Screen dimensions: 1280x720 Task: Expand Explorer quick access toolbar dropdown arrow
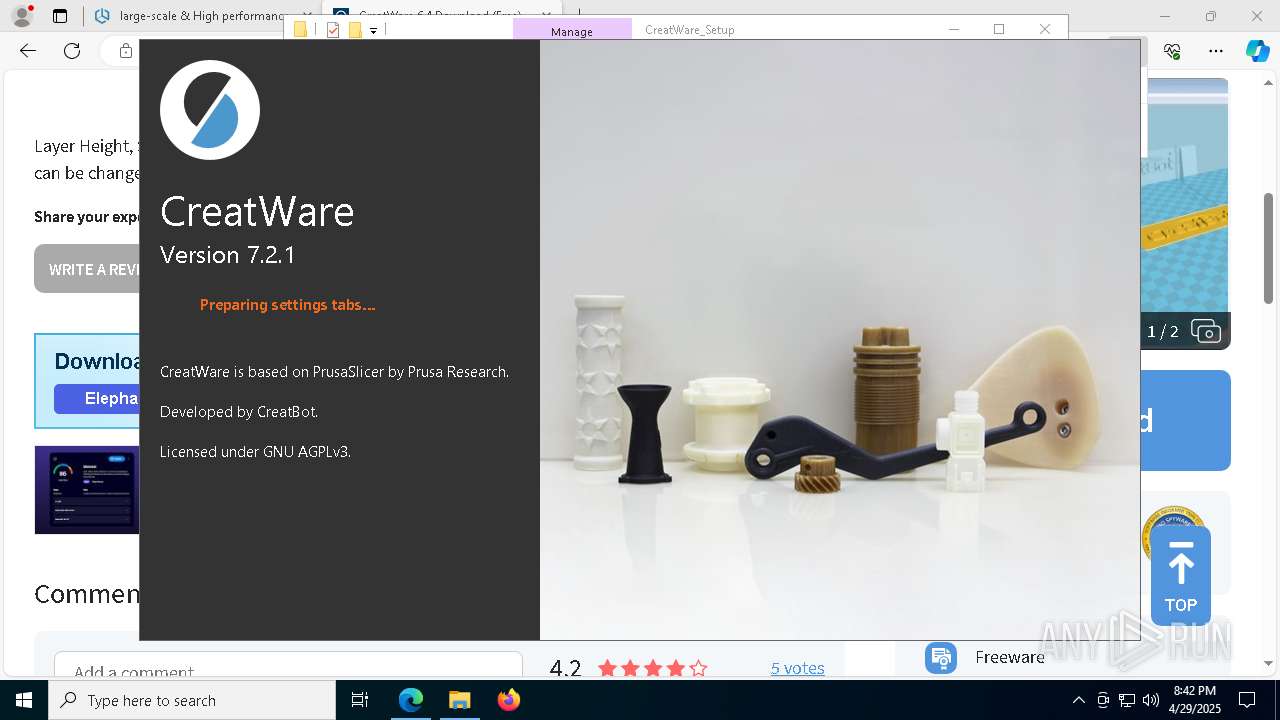pos(373,31)
